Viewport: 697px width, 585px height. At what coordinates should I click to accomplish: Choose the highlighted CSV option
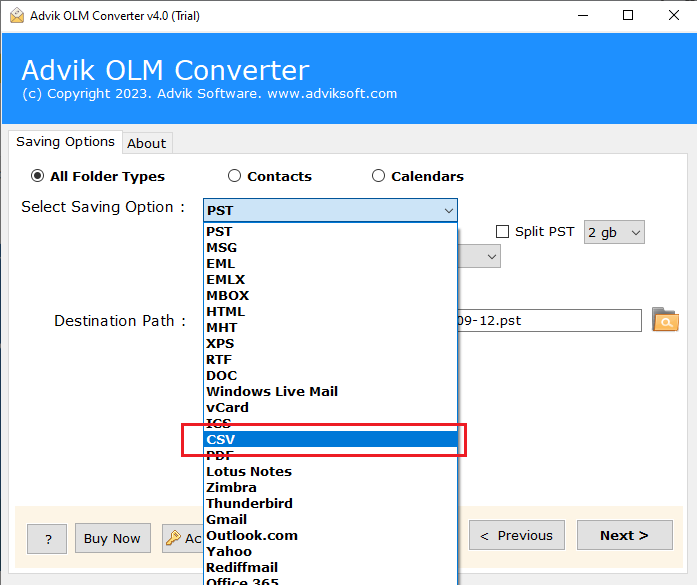click(330, 440)
